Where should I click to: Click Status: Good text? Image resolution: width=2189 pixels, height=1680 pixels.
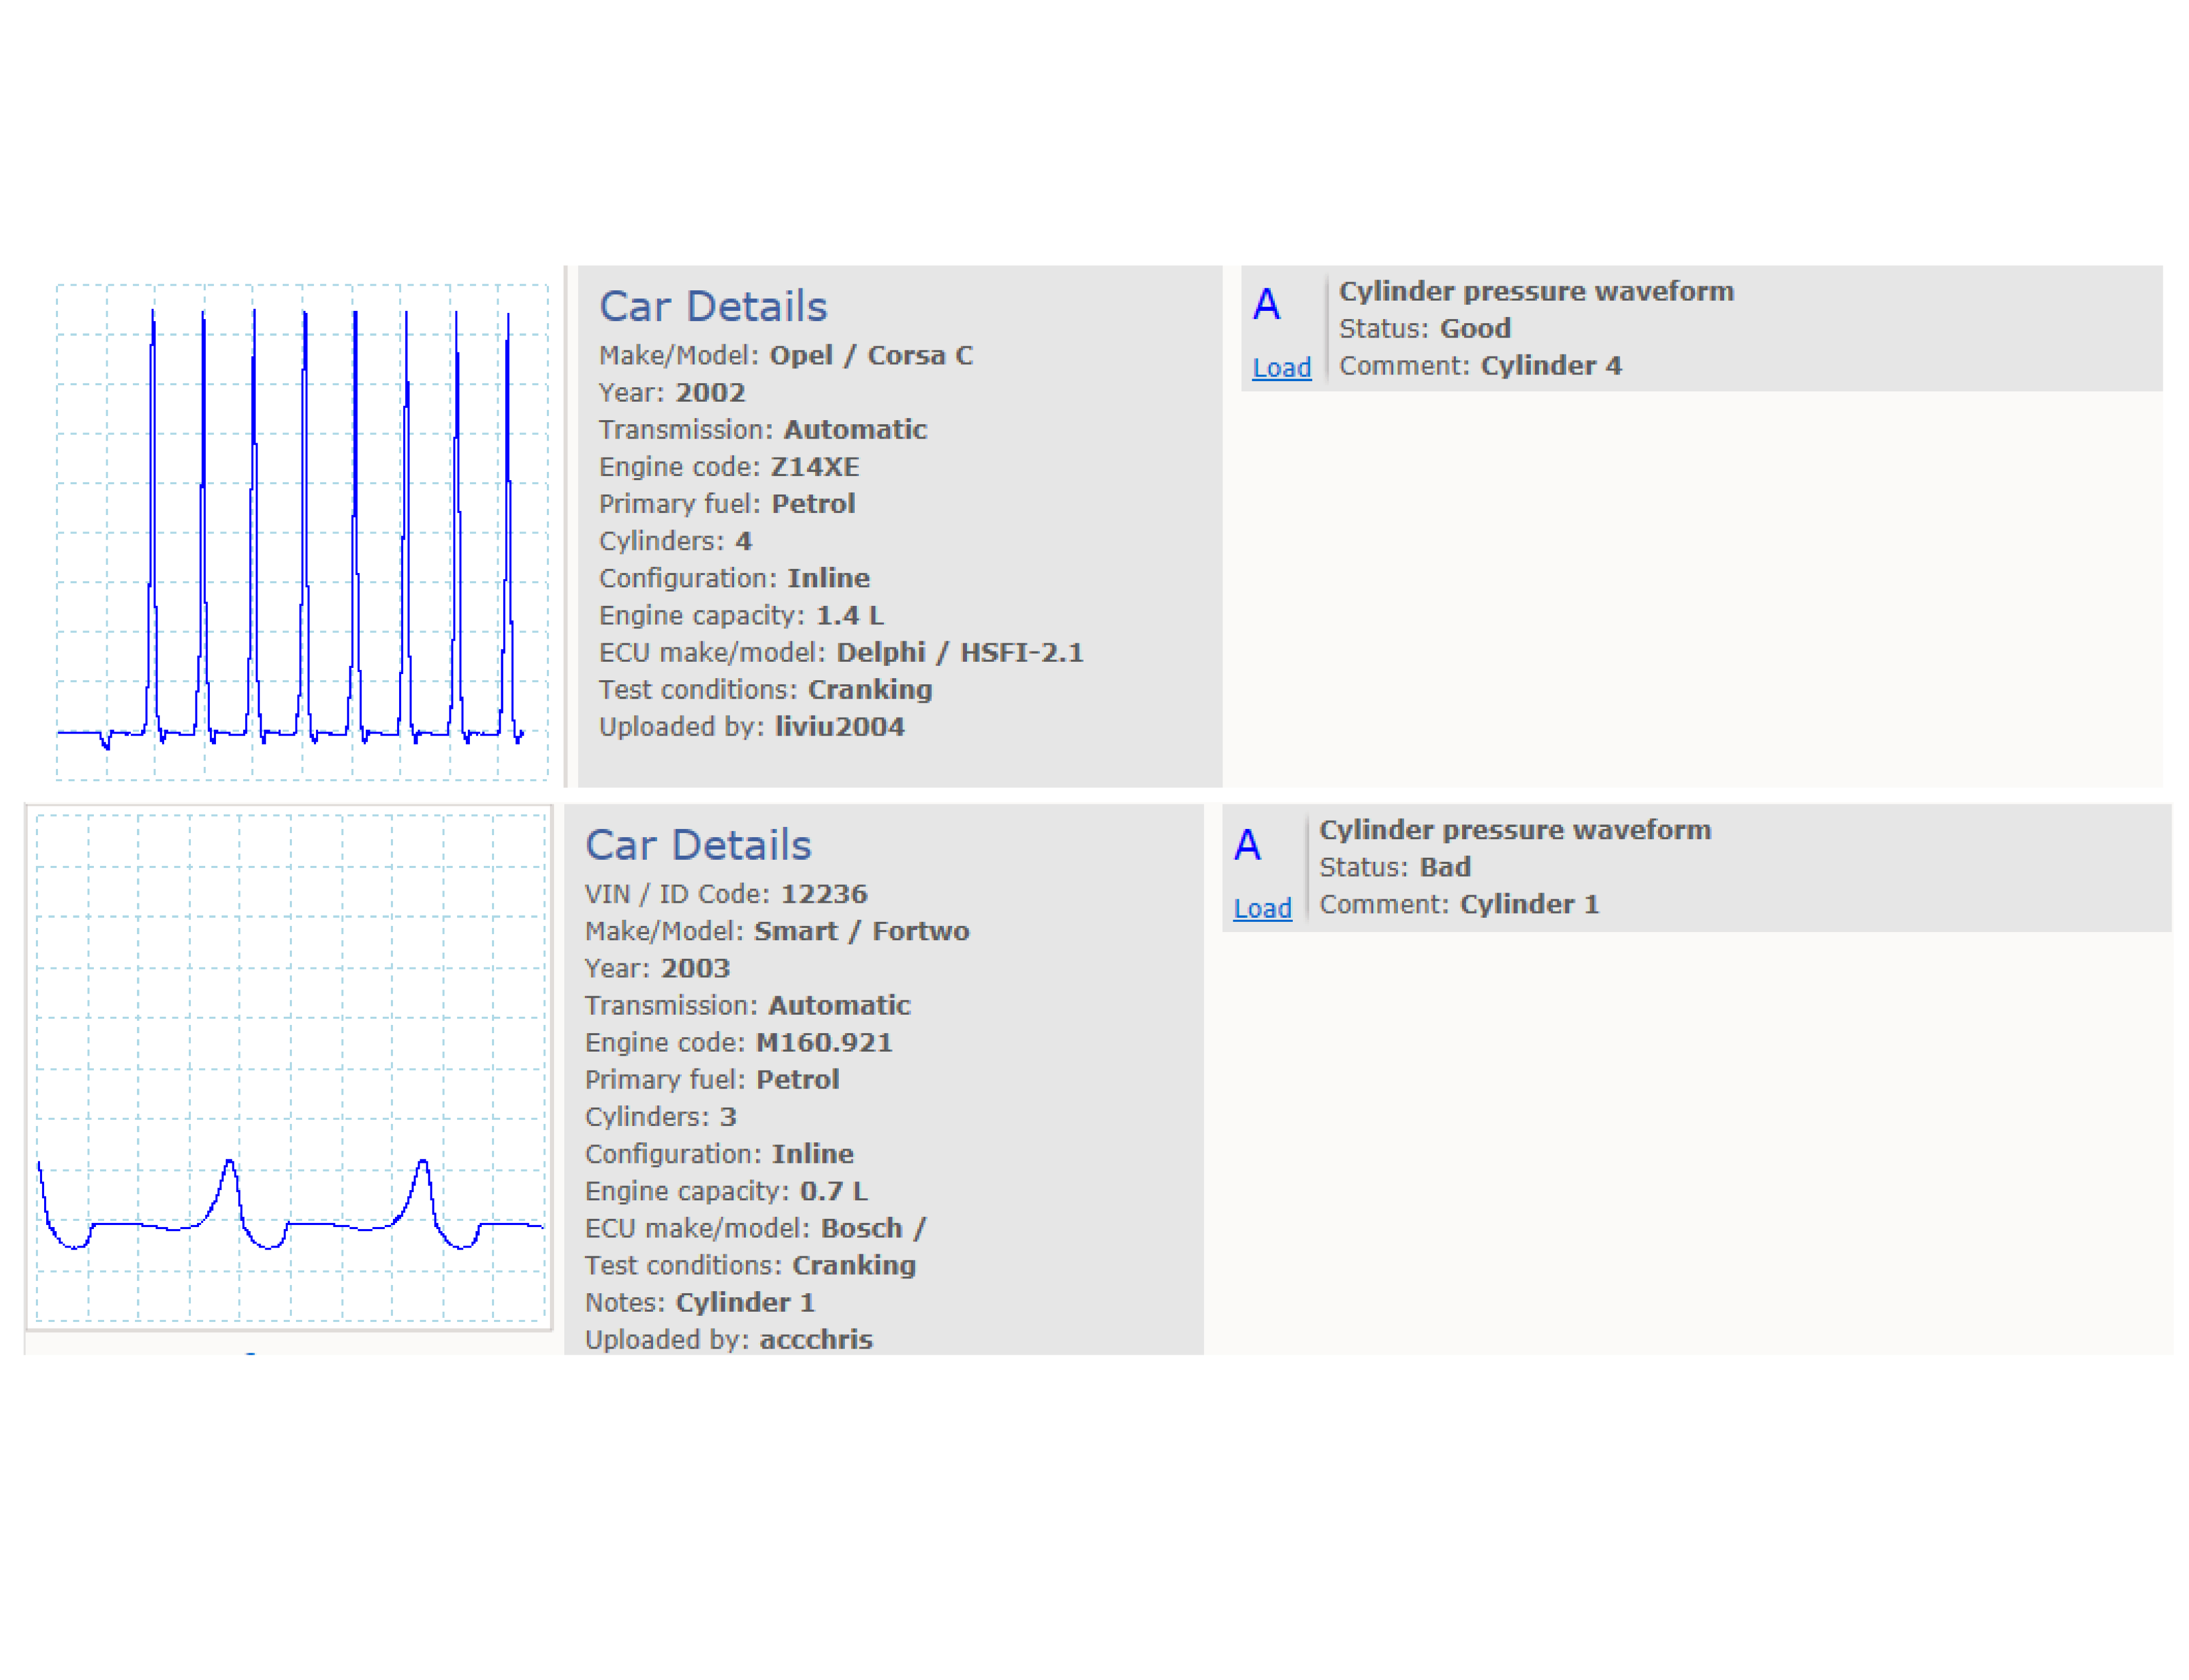[x=1425, y=328]
